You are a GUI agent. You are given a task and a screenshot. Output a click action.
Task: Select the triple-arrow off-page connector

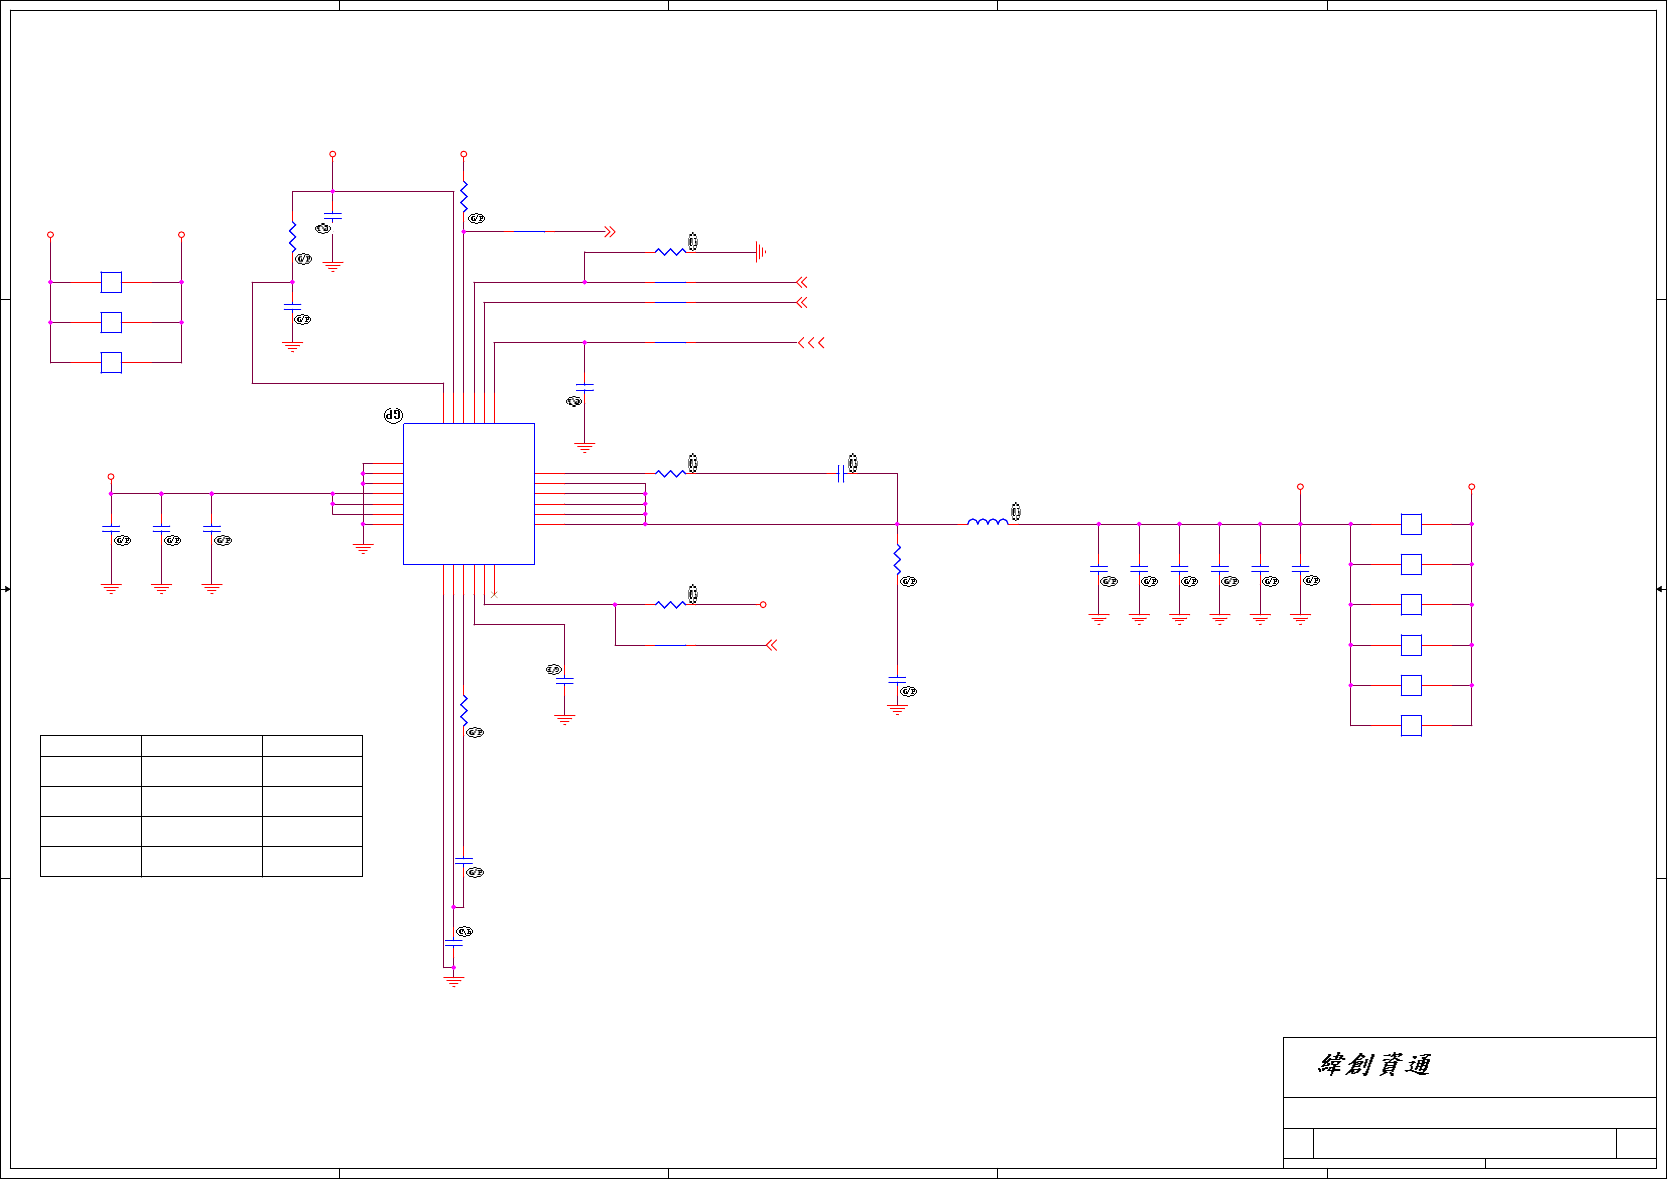[x=811, y=343]
